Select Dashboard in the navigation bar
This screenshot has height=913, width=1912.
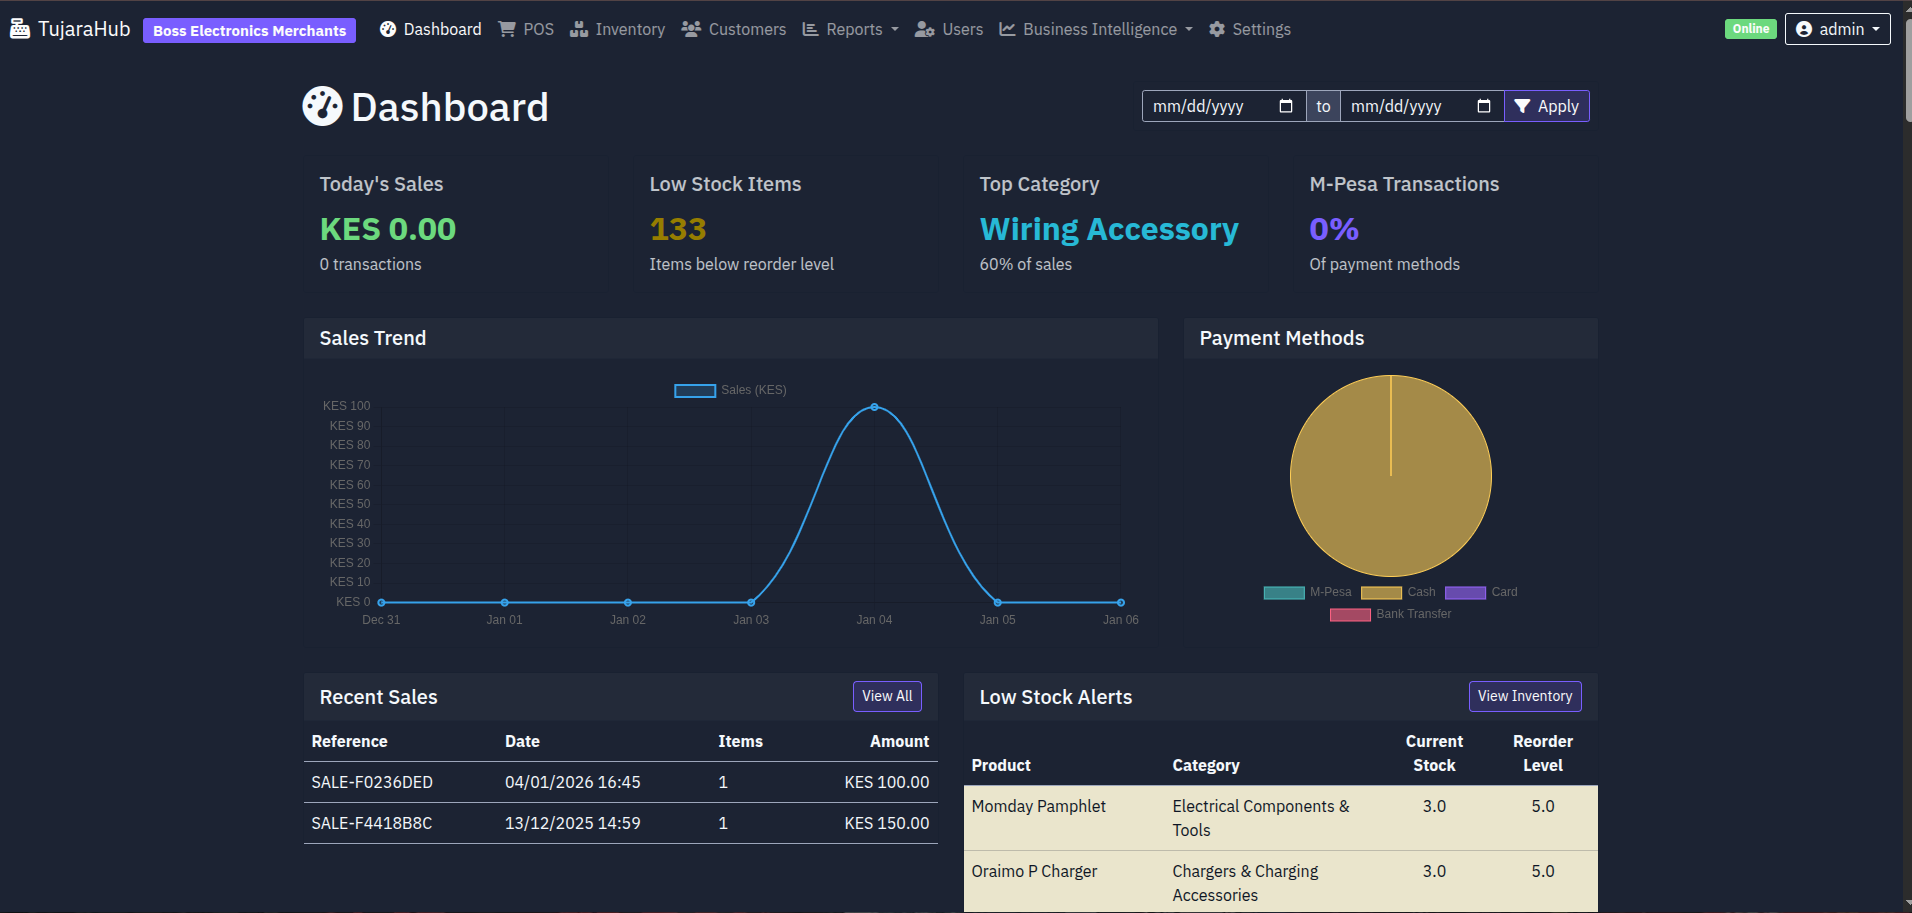(x=430, y=29)
